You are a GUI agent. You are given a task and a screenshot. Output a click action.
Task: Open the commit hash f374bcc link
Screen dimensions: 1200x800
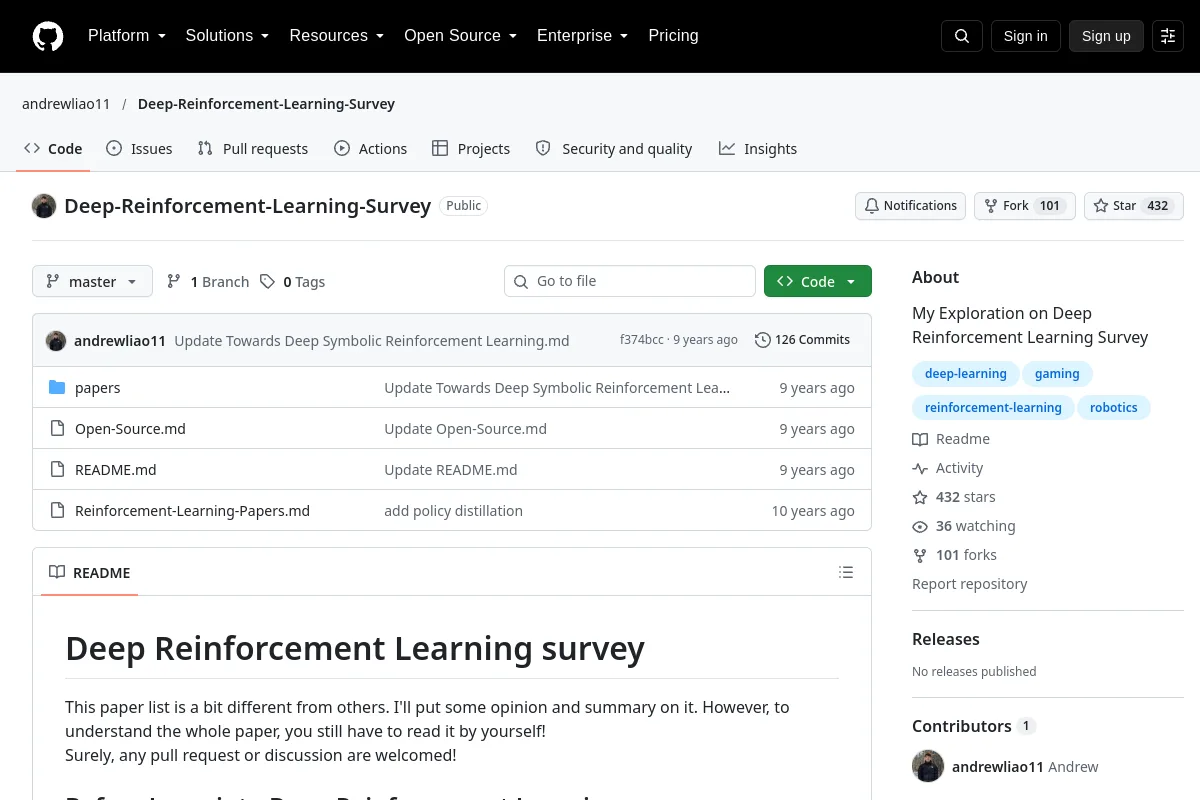coord(642,340)
